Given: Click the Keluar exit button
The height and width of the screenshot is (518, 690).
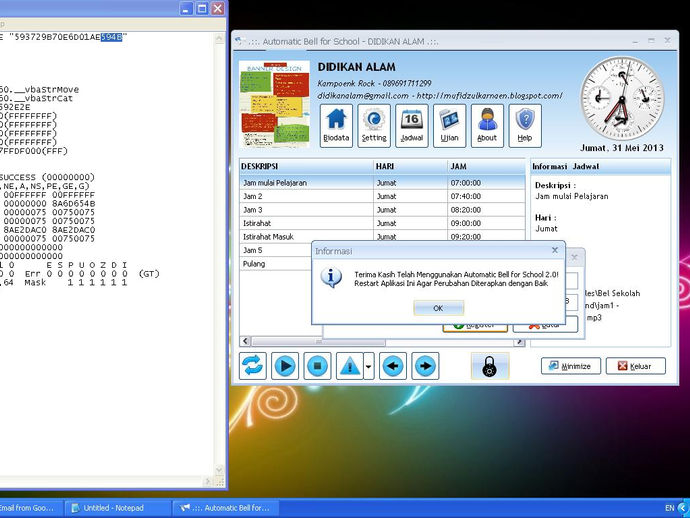Looking at the screenshot, I should (x=635, y=366).
